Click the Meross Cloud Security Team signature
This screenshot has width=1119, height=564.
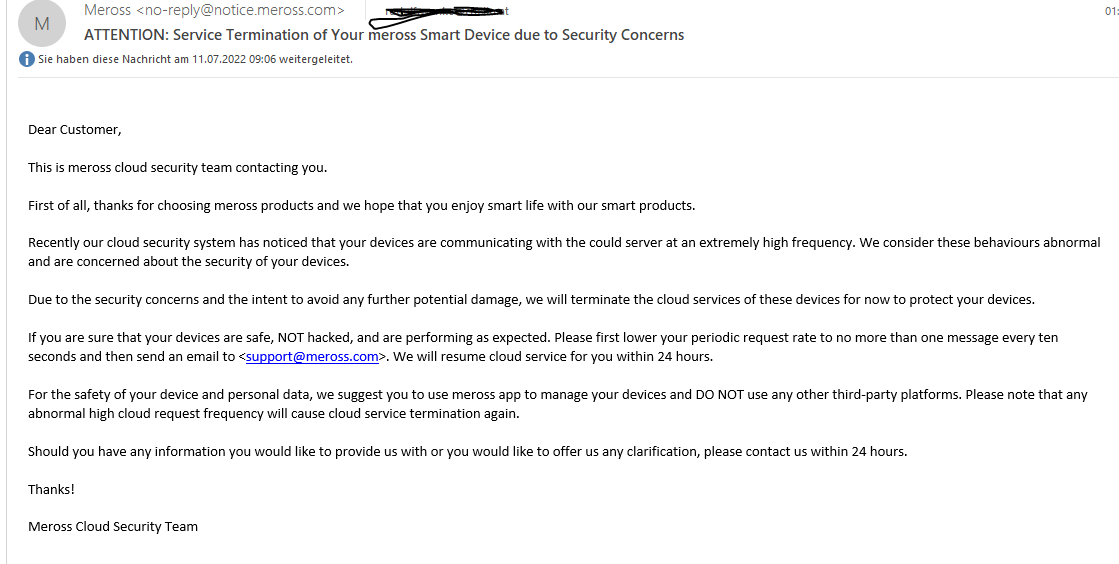(x=113, y=527)
